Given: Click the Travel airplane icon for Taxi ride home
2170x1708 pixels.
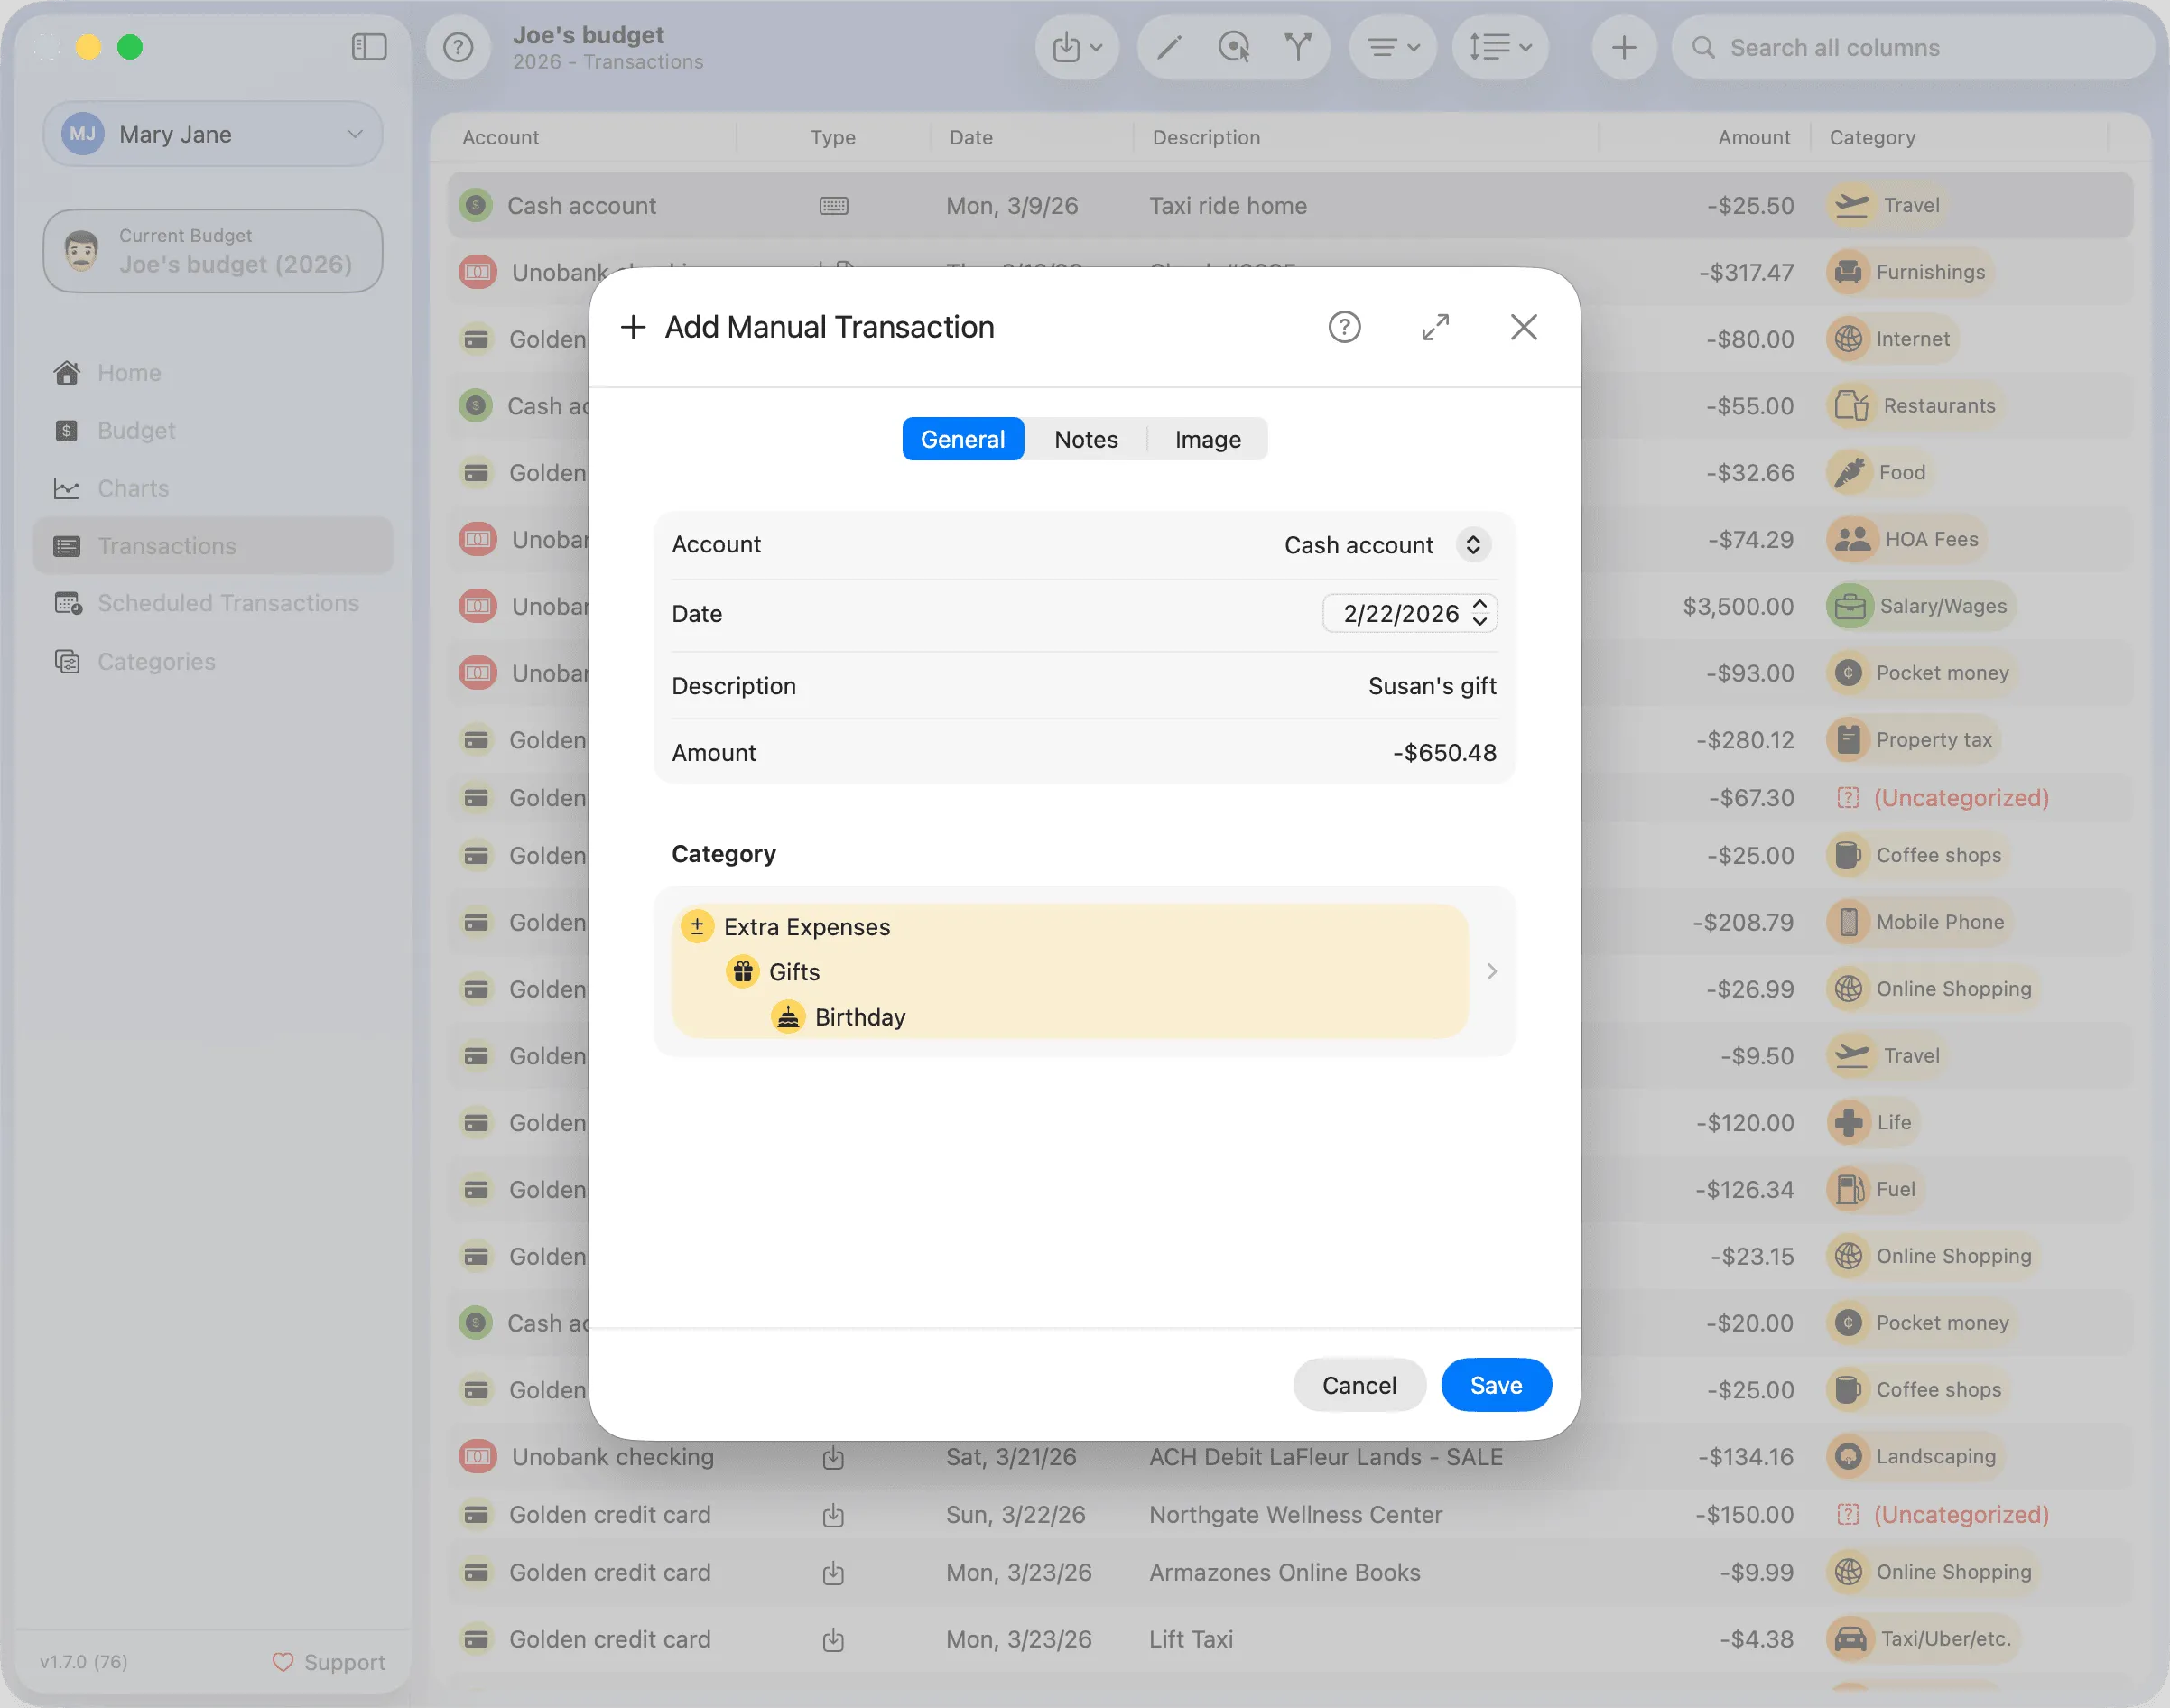Looking at the screenshot, I should [1851, 205].
